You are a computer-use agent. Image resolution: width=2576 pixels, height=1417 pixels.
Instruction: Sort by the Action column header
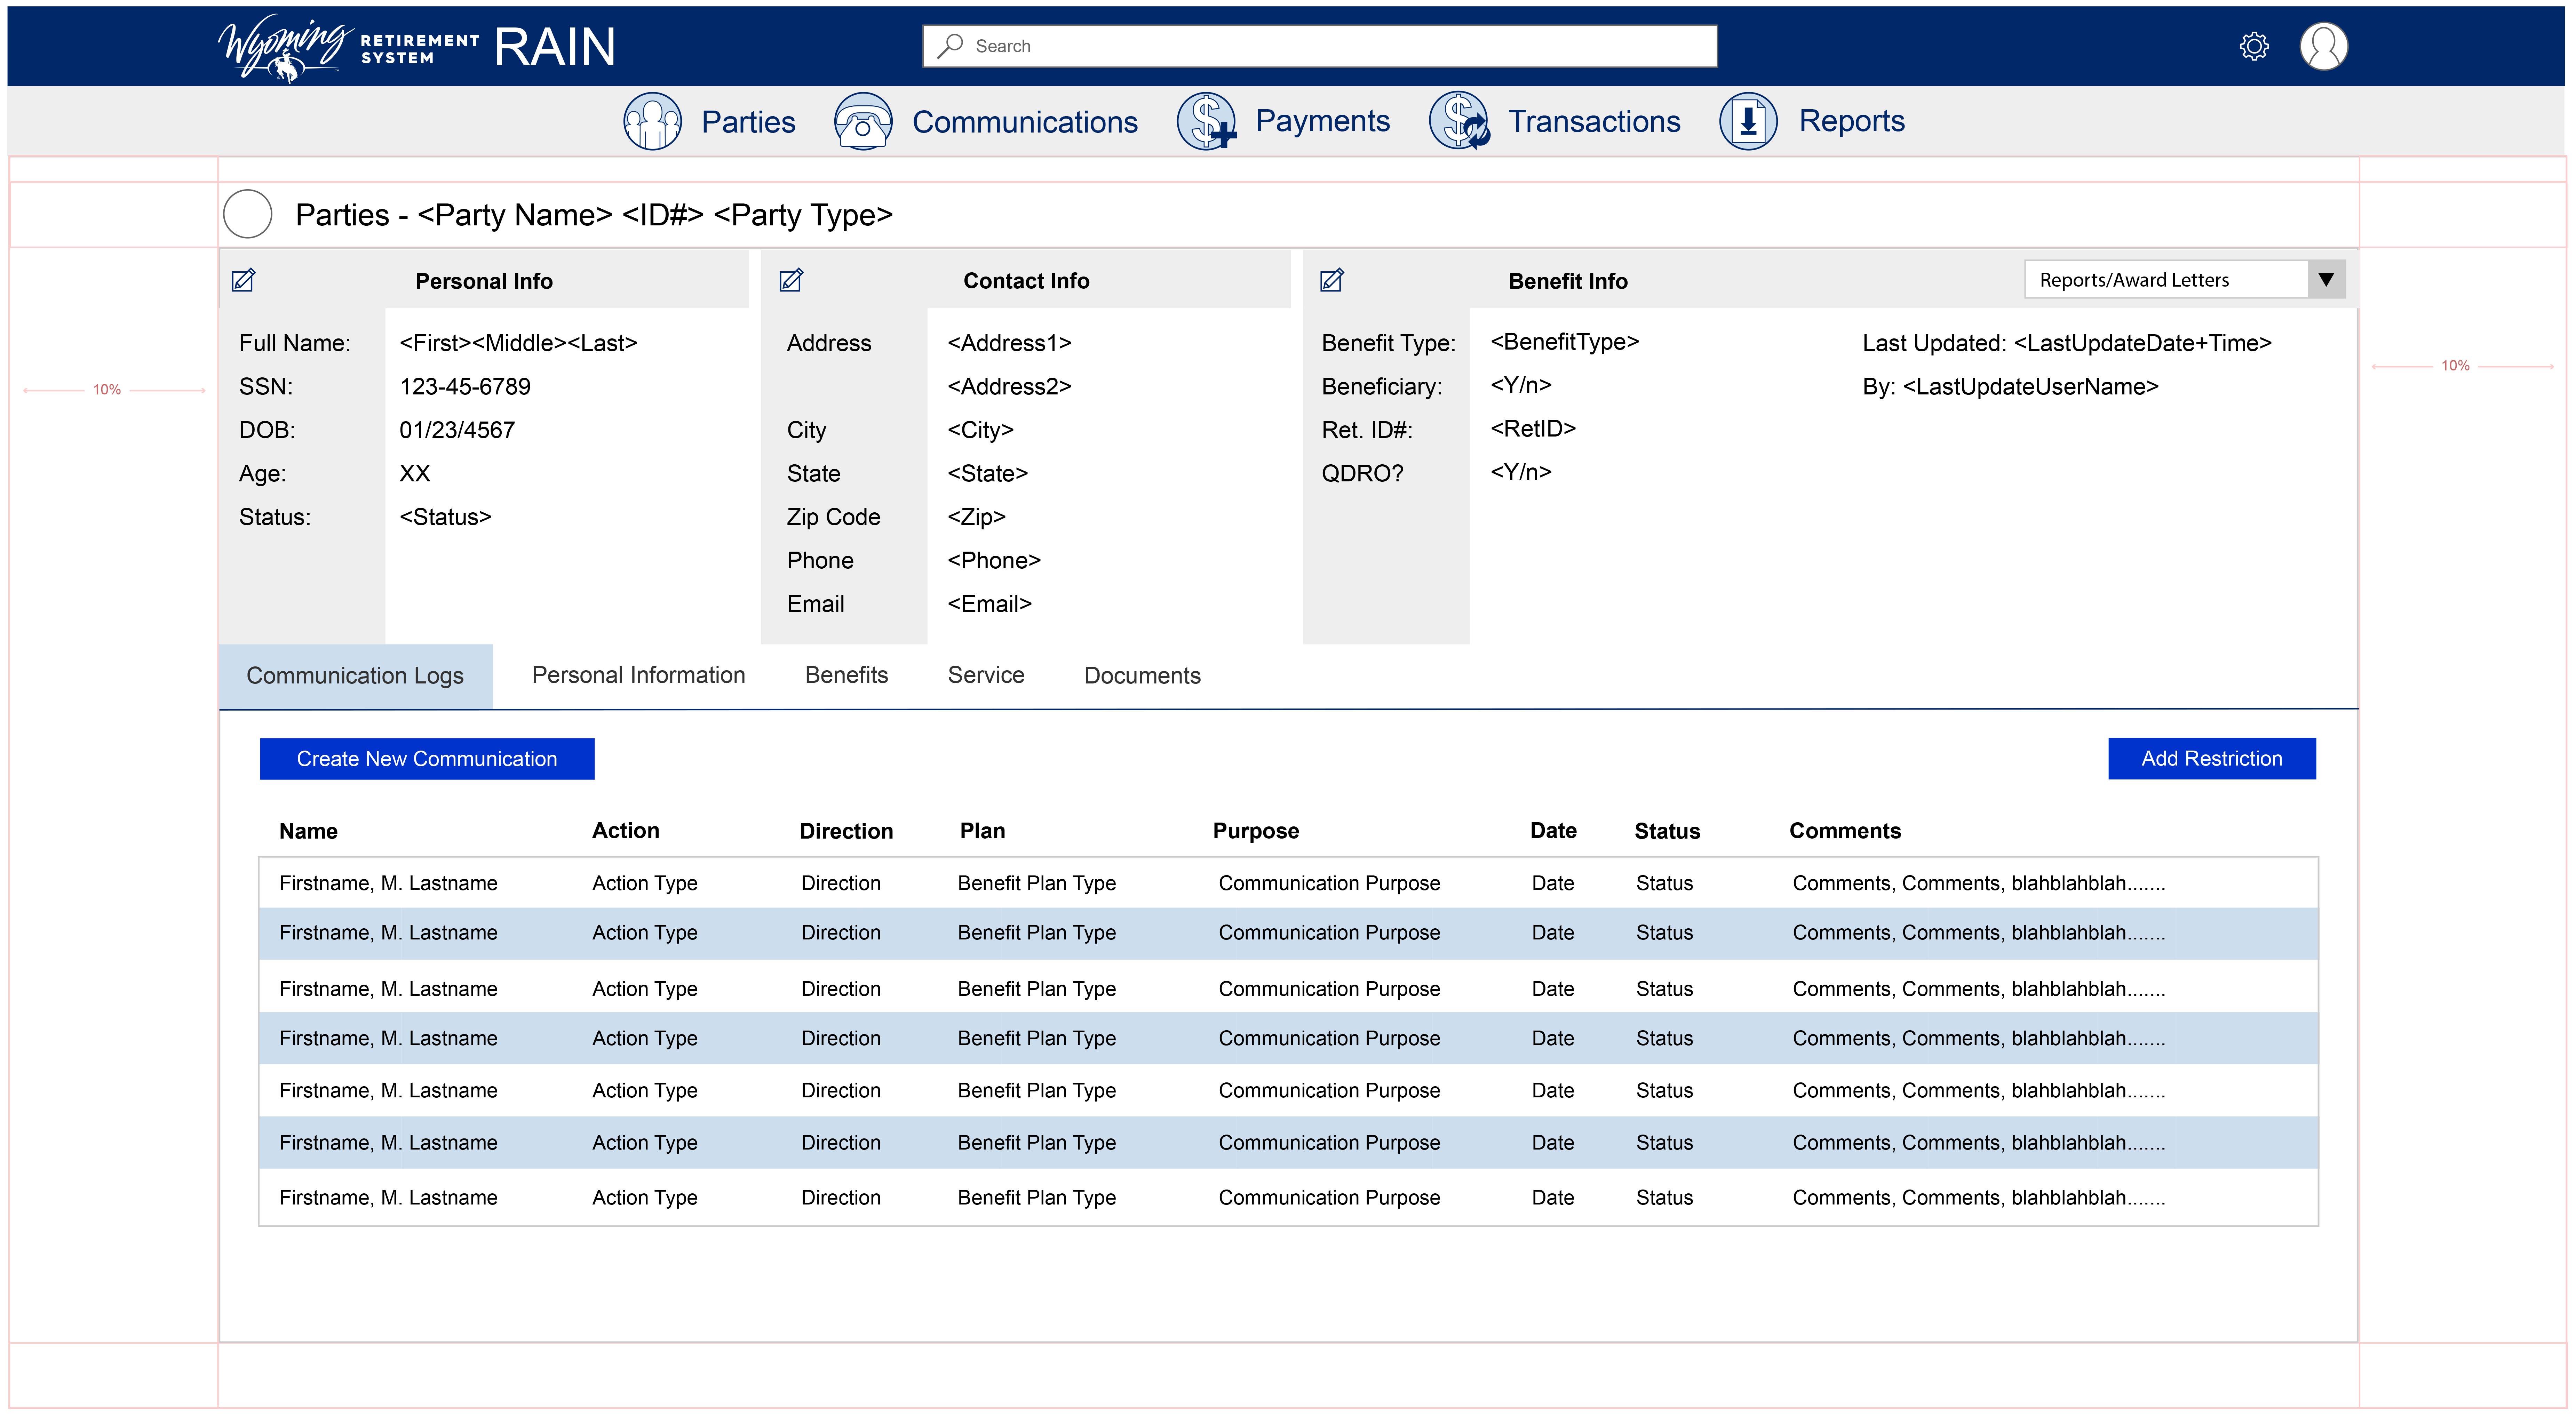pyautogui.click(x=625, y=831)
